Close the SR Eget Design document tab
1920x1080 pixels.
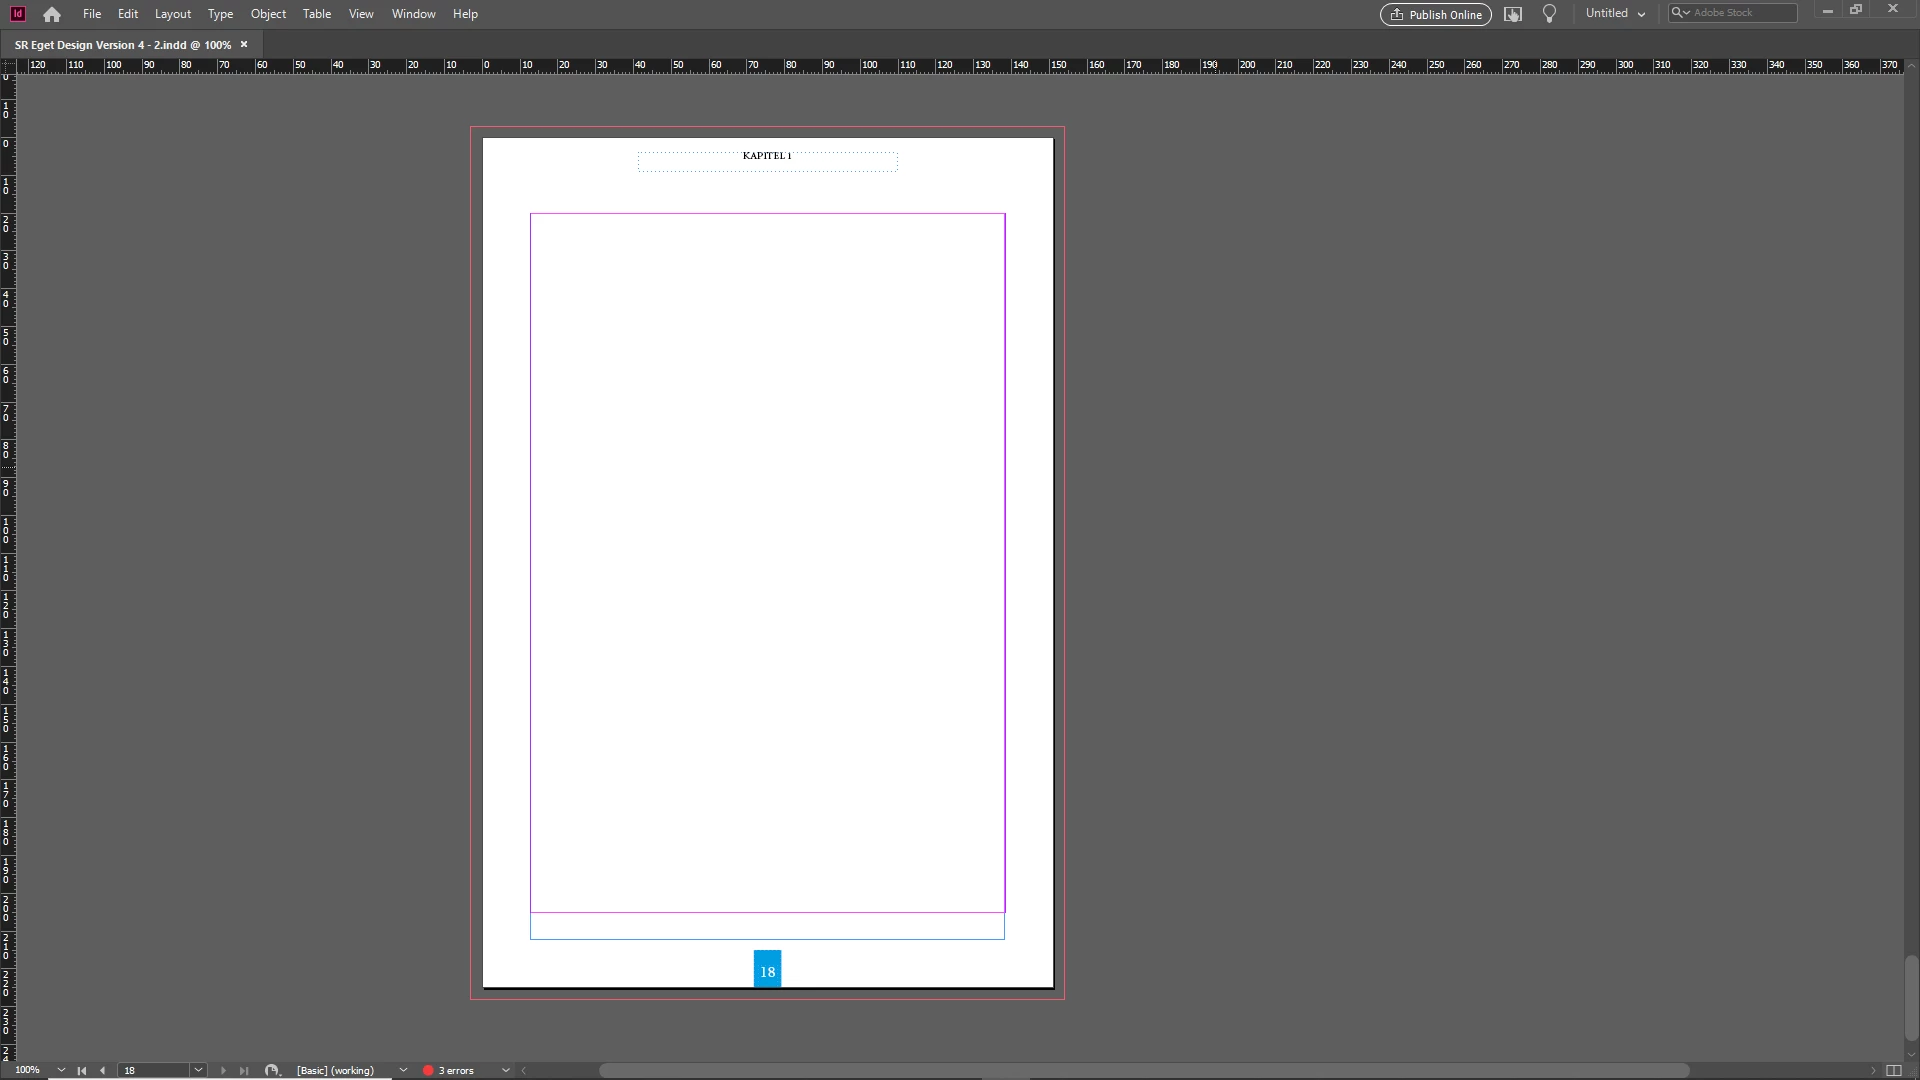(x=244, y=45)
